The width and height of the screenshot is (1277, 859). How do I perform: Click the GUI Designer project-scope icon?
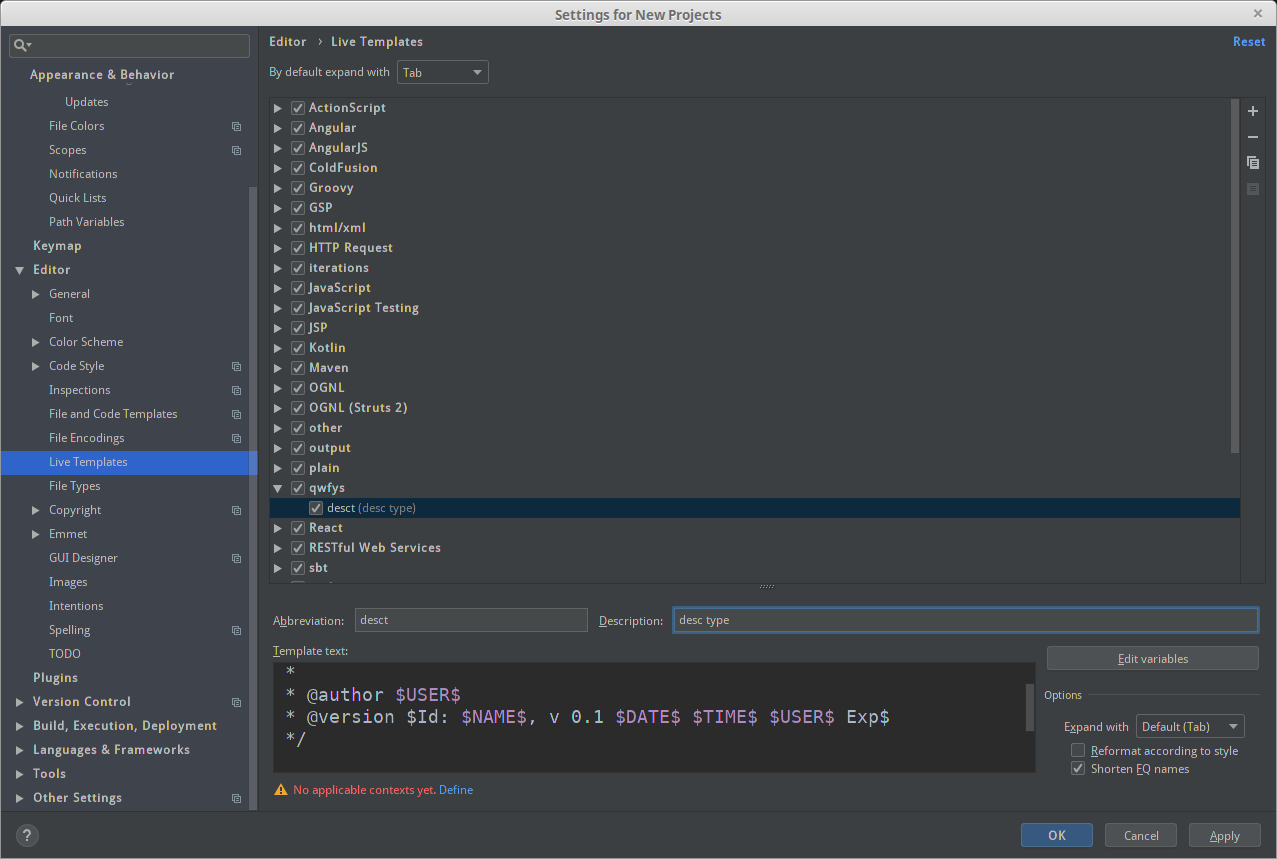[x=236, y=558]
